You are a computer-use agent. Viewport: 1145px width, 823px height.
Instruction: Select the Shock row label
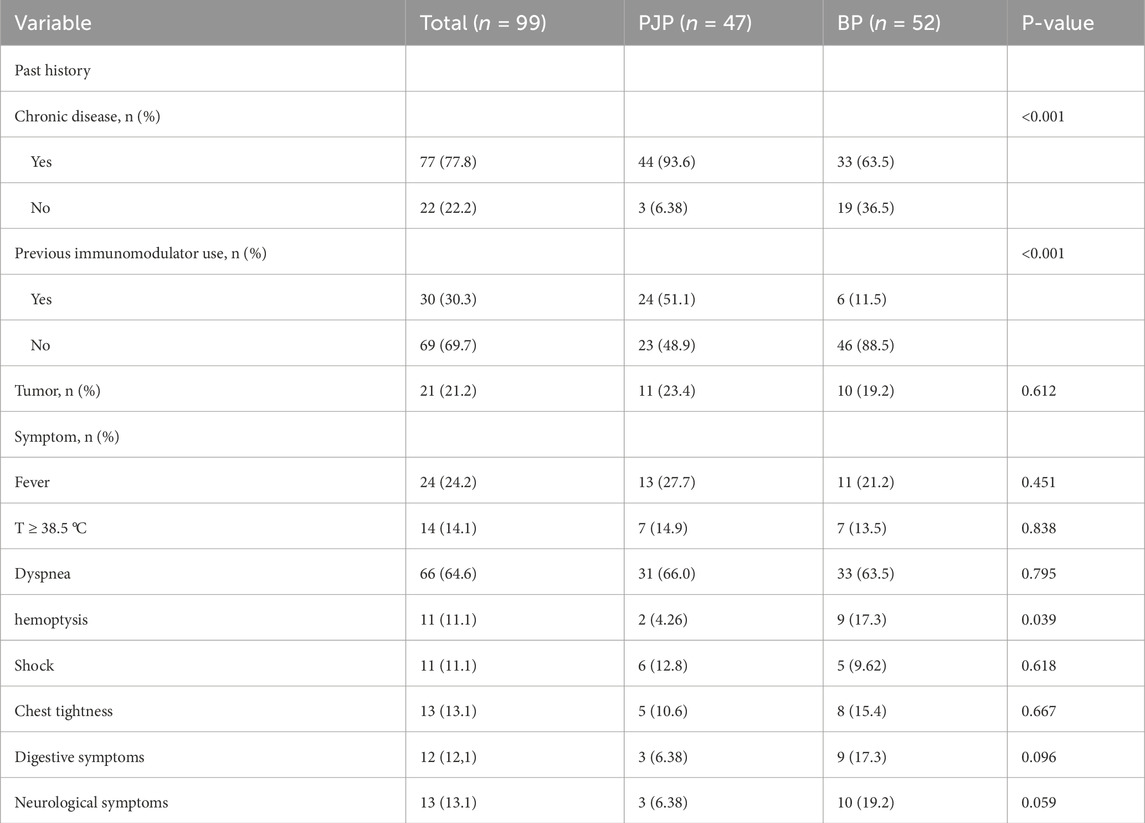point(34,665)
